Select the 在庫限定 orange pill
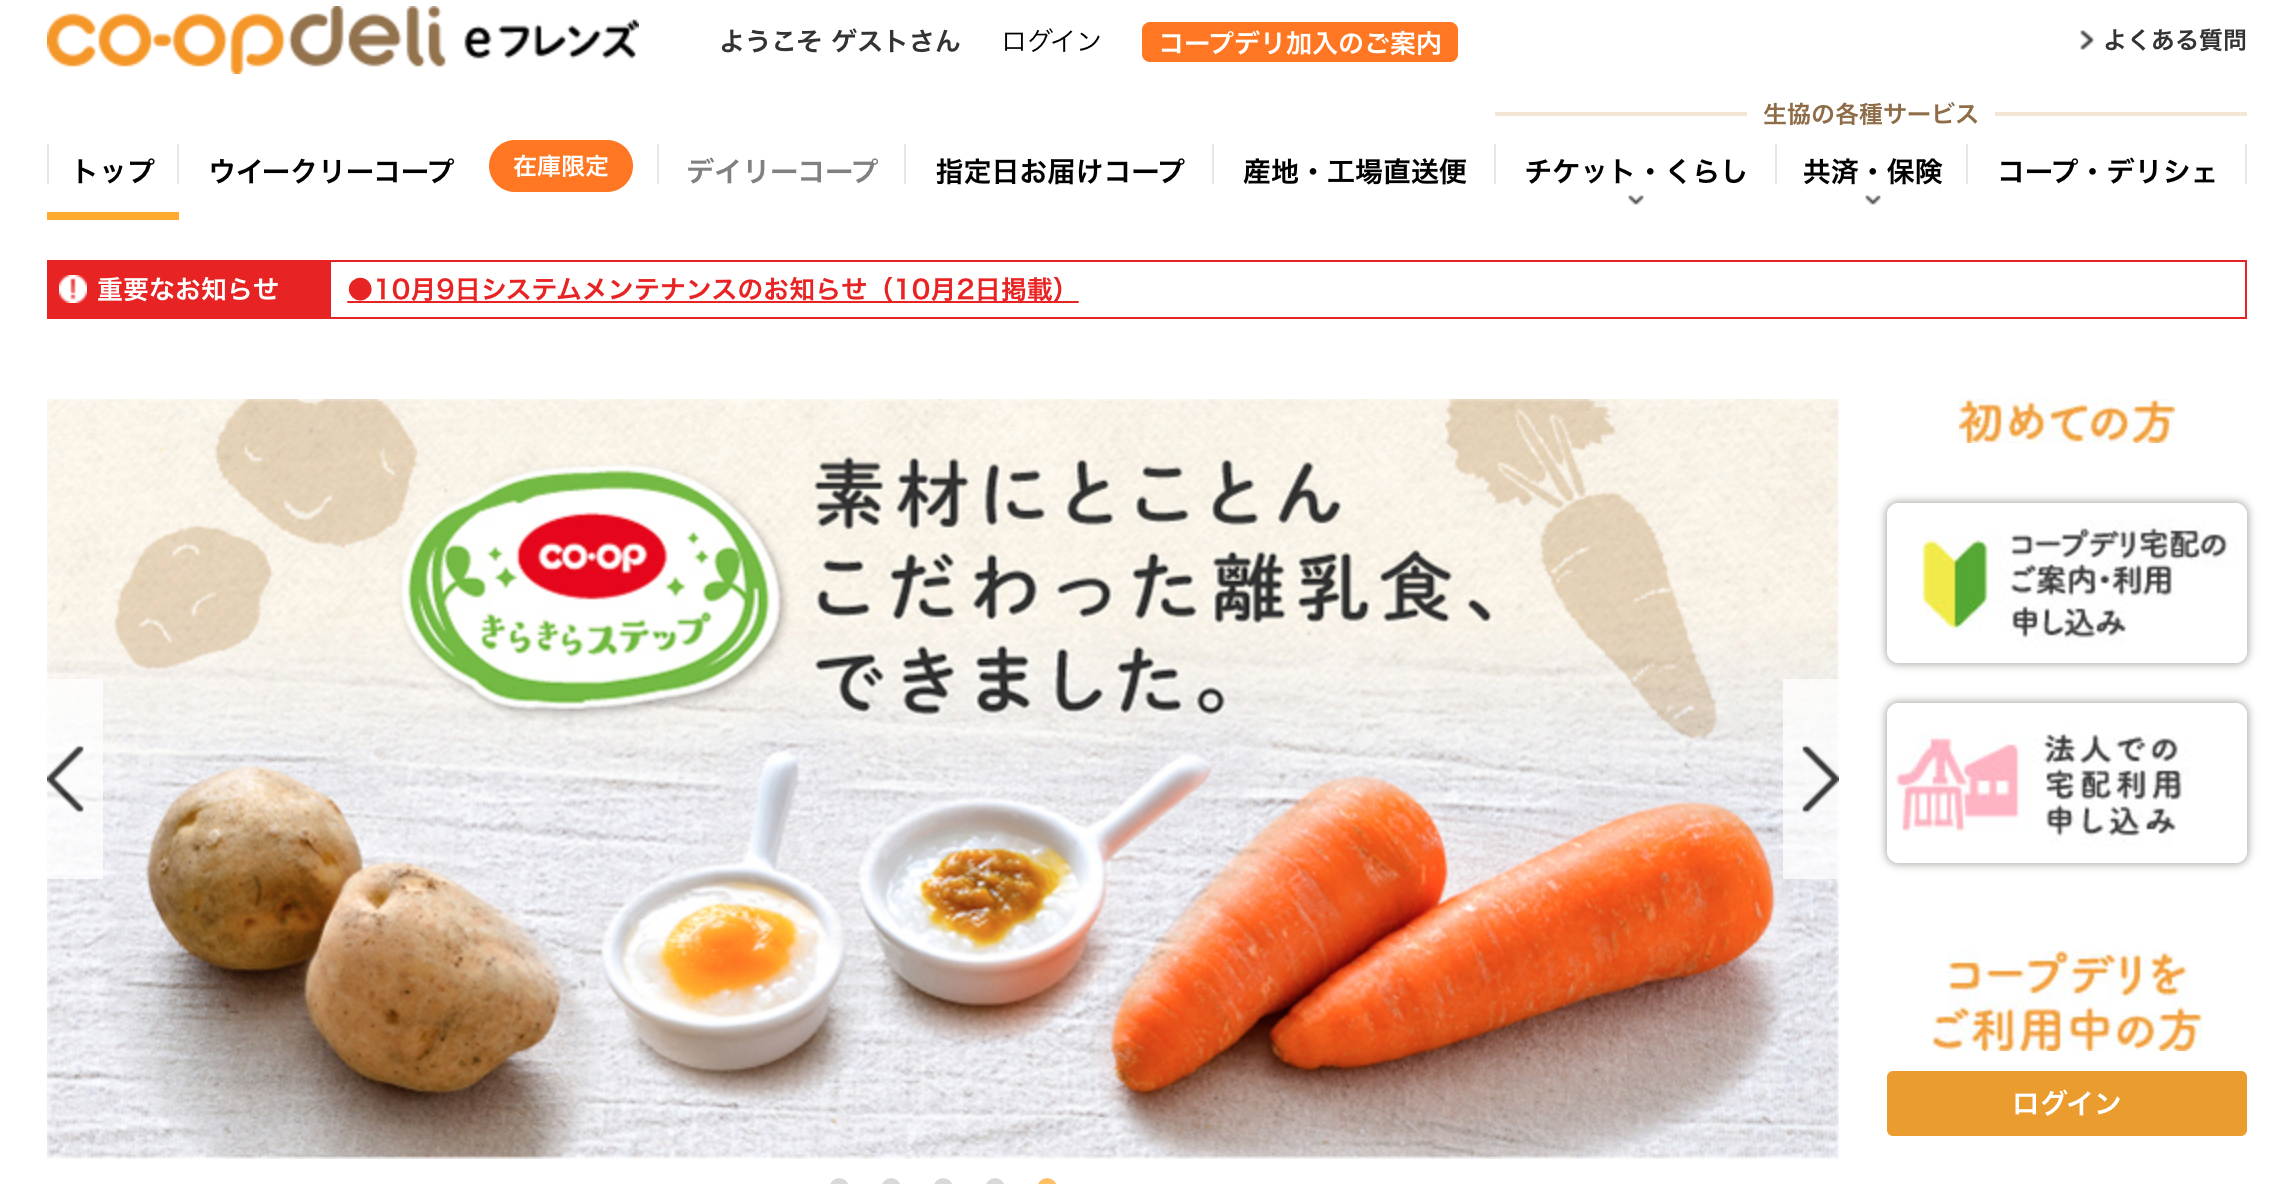The image size is (2284, 1184). coord(561,166)
